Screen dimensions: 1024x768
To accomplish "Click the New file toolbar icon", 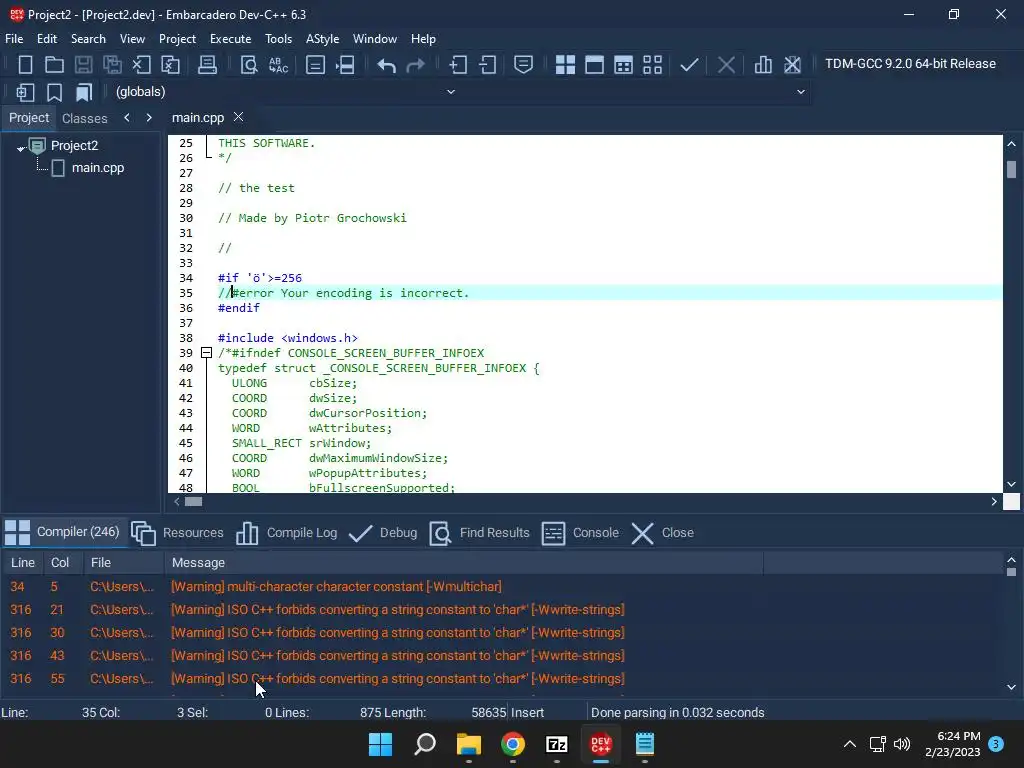I will [25, 65].
